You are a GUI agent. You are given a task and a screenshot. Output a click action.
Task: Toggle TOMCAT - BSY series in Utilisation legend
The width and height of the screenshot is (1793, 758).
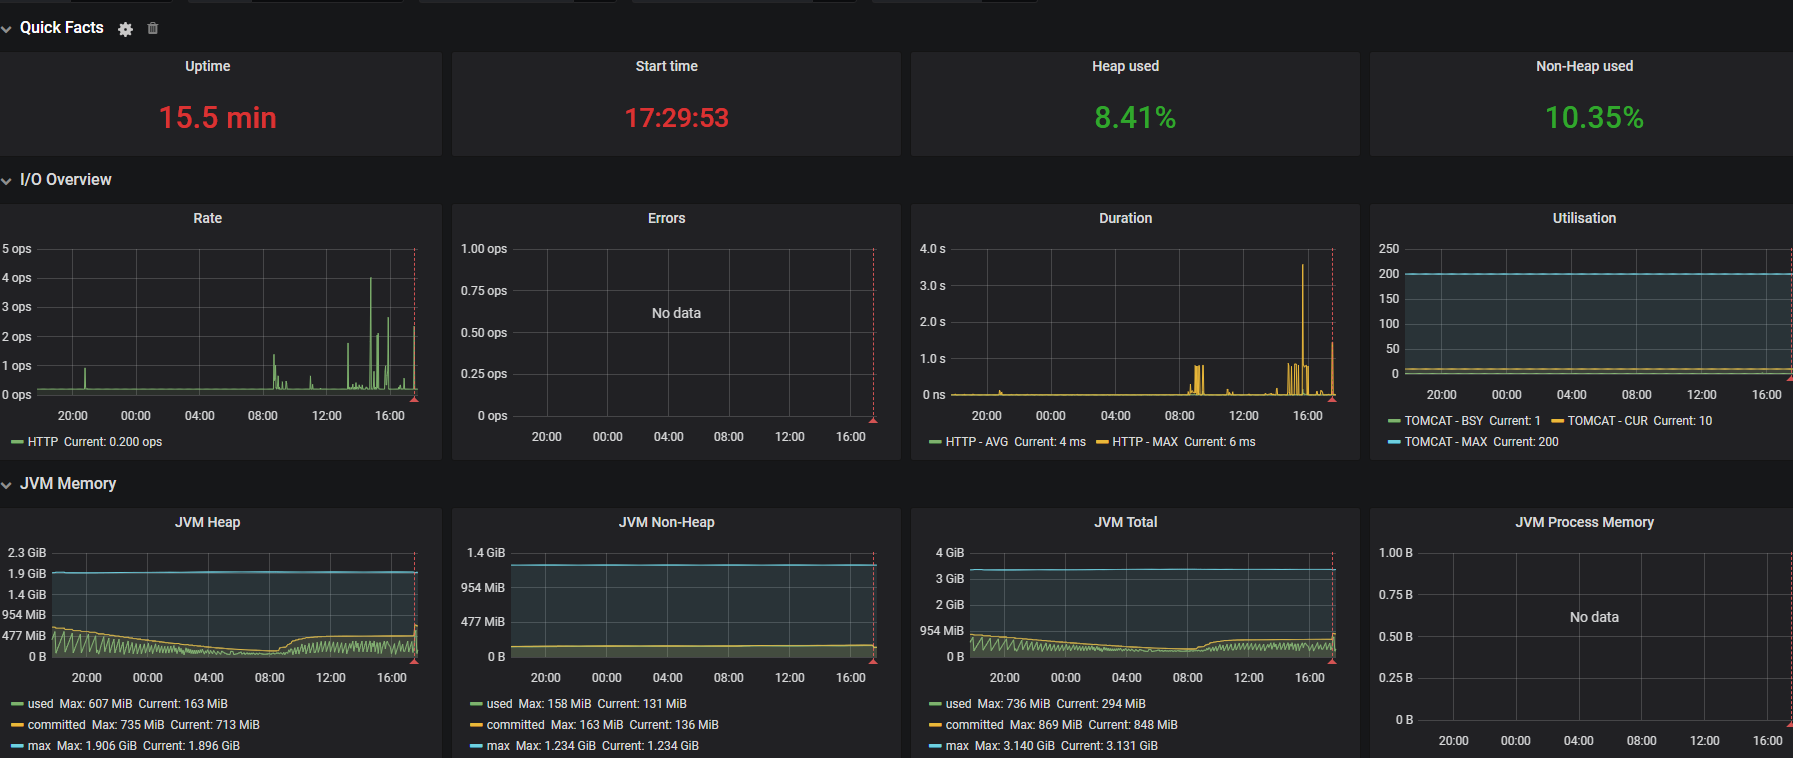click(x=1444, y=421)
